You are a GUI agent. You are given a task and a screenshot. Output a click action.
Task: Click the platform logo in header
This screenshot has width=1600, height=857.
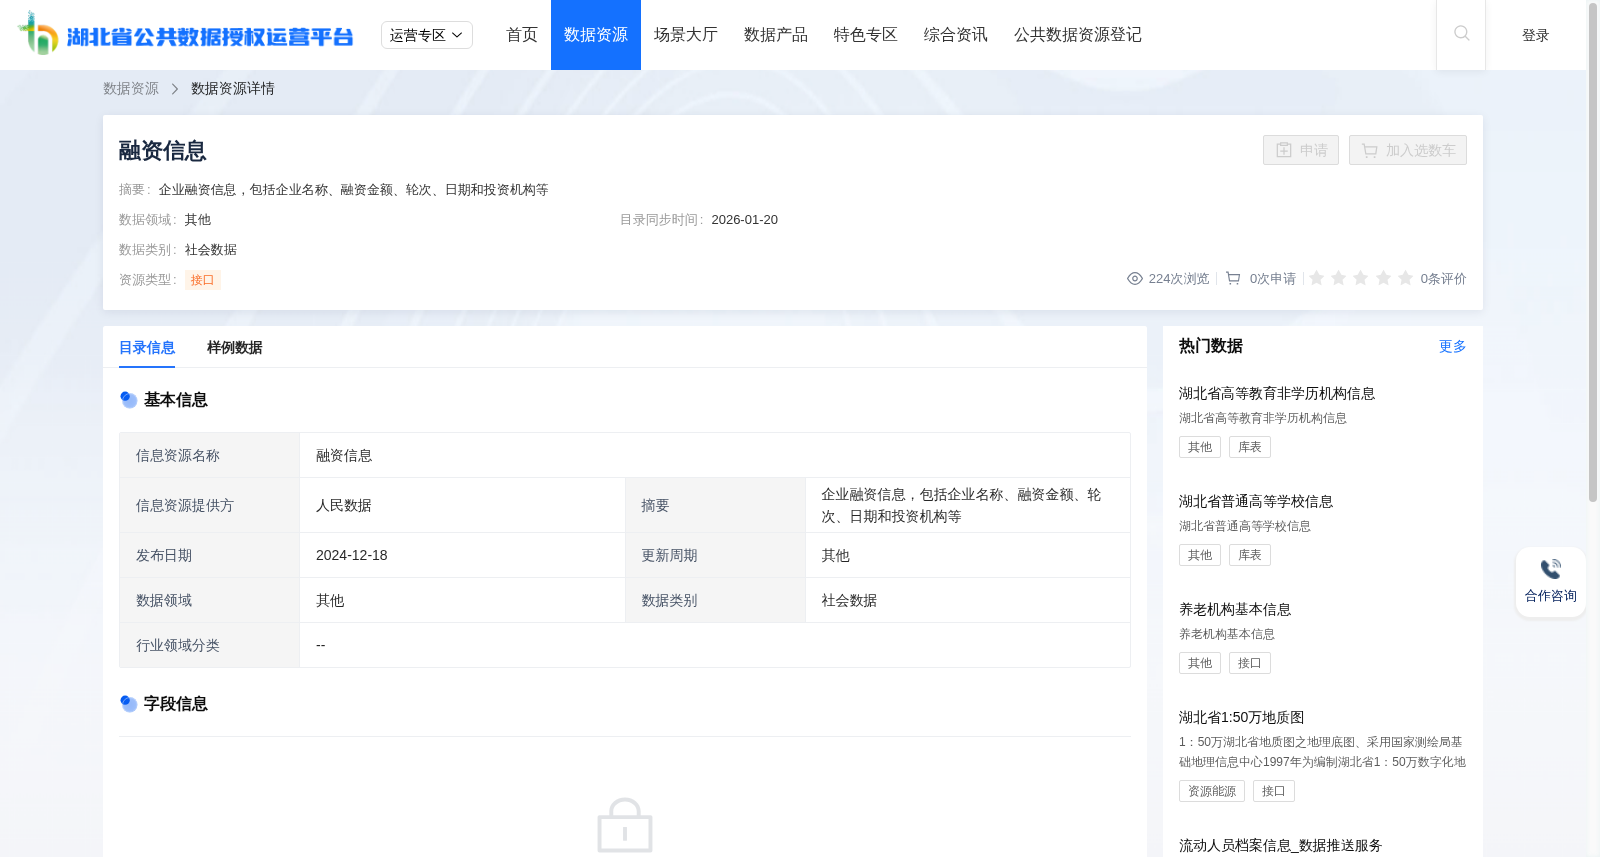(x=186, y=35)
